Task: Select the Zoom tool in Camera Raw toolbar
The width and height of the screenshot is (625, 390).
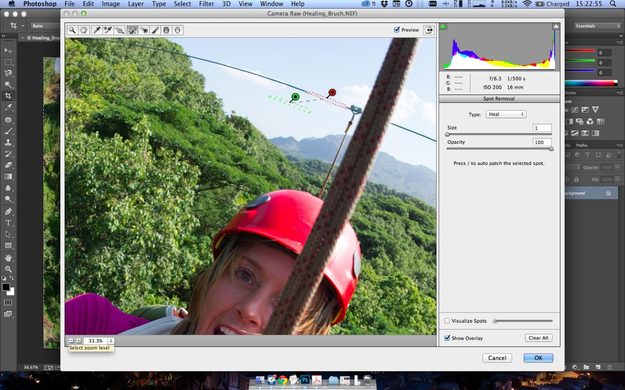Action: tap(72, 30)
